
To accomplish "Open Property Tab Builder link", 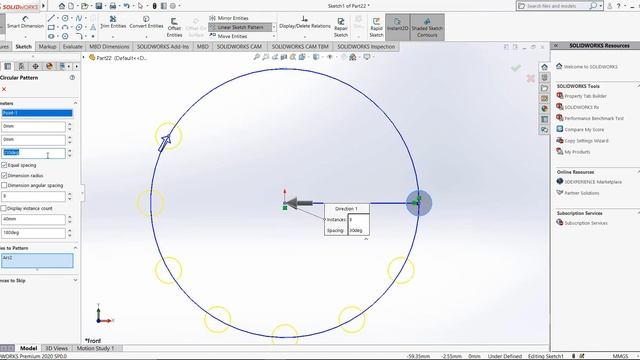I will pyautogui.click(x=581, y=96).
